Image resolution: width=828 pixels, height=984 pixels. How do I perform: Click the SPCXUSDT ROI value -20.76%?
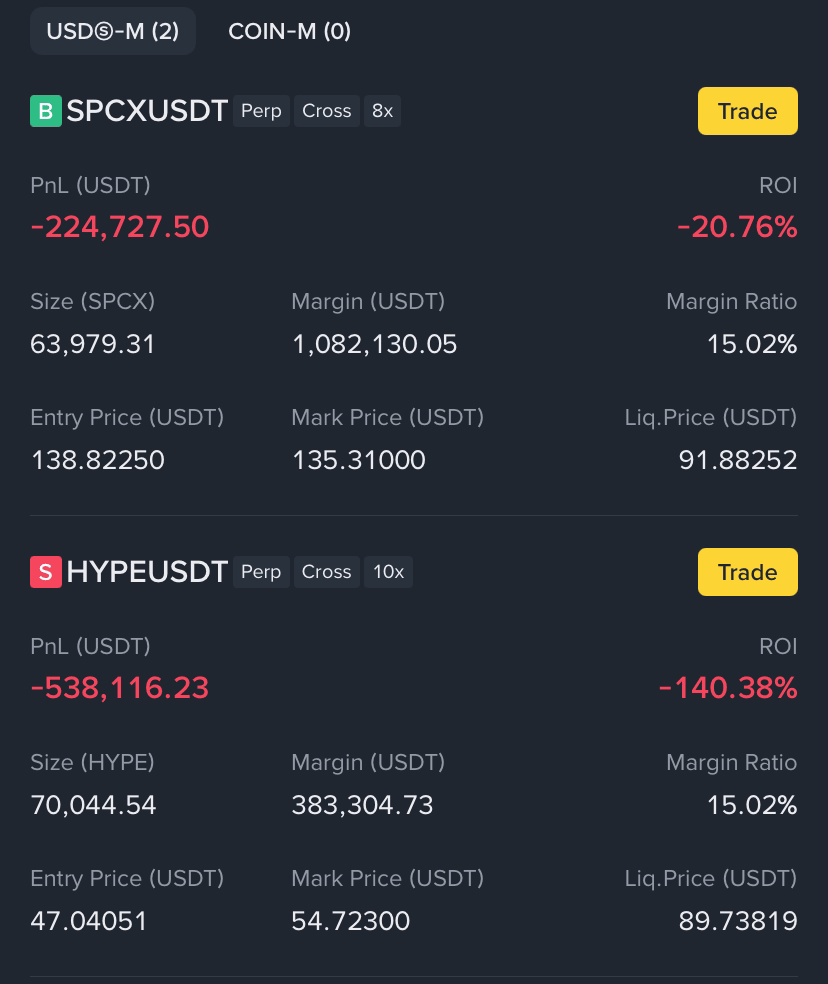pos(738,227)
